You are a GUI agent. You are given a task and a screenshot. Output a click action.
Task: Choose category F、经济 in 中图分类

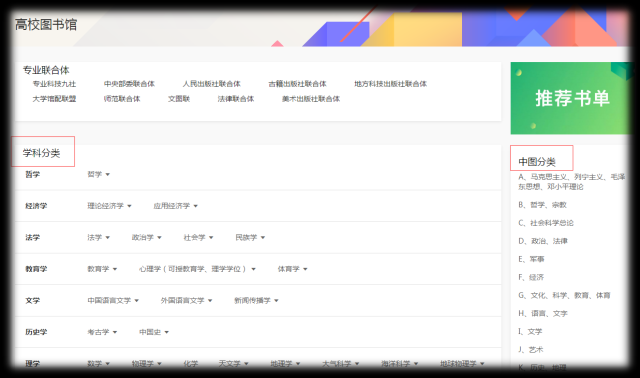click(x=531, y=278)
